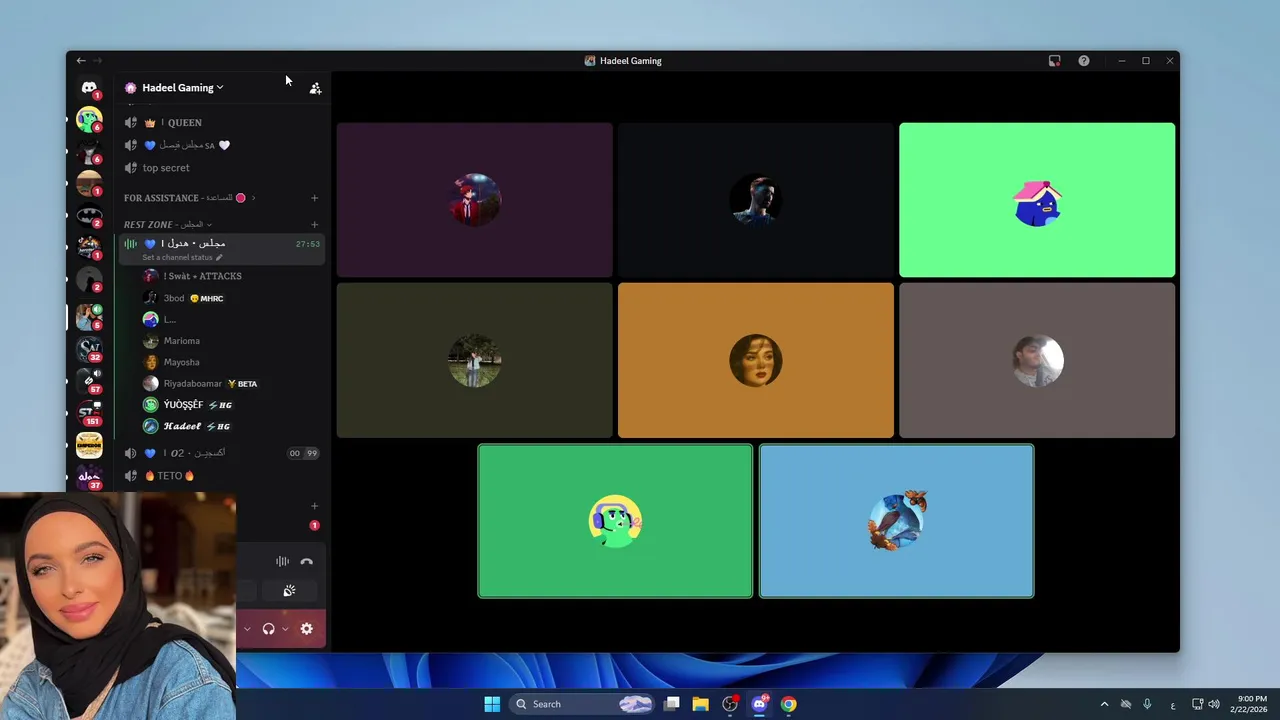The width and height of the screenshot is (1280, 720).
Task: Open the Batman logo server
Action: coord(89,215)
